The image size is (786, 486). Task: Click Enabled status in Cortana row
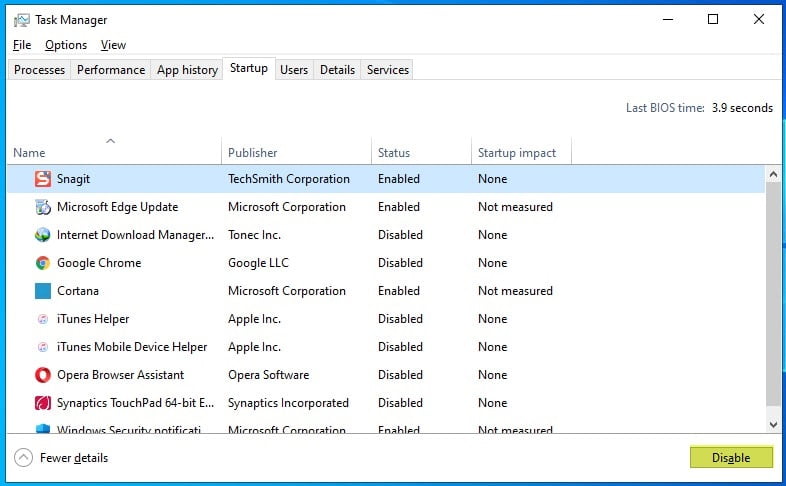coord(399,291)
